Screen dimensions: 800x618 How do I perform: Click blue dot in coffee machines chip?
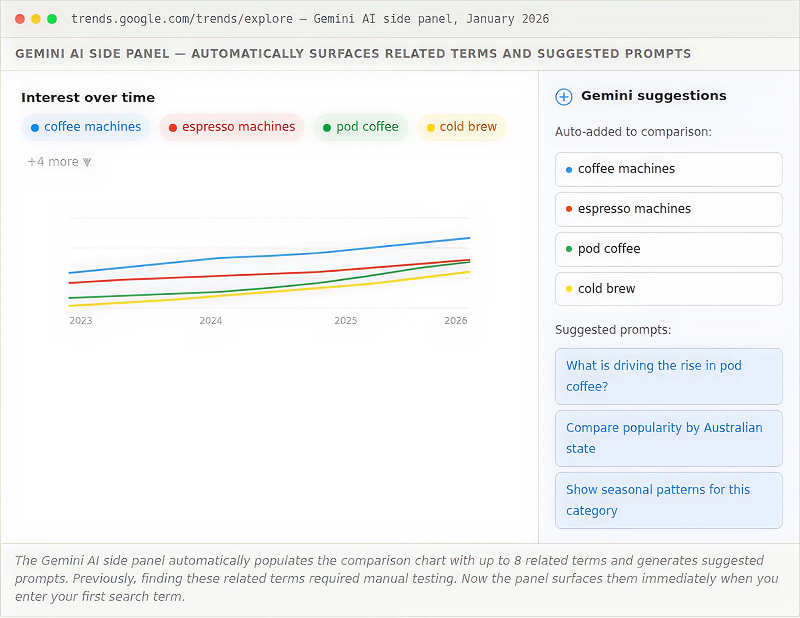point(35,128)
